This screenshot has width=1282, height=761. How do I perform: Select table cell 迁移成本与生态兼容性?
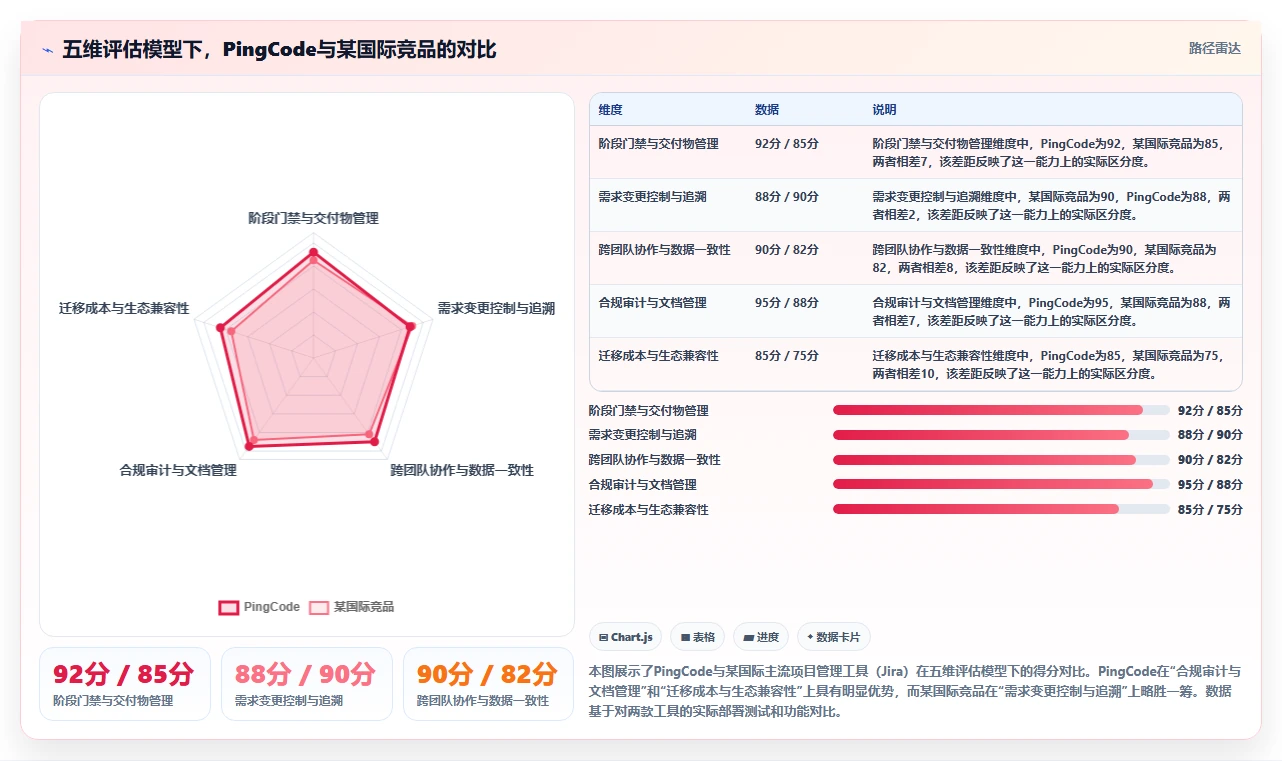coord(658,356)
